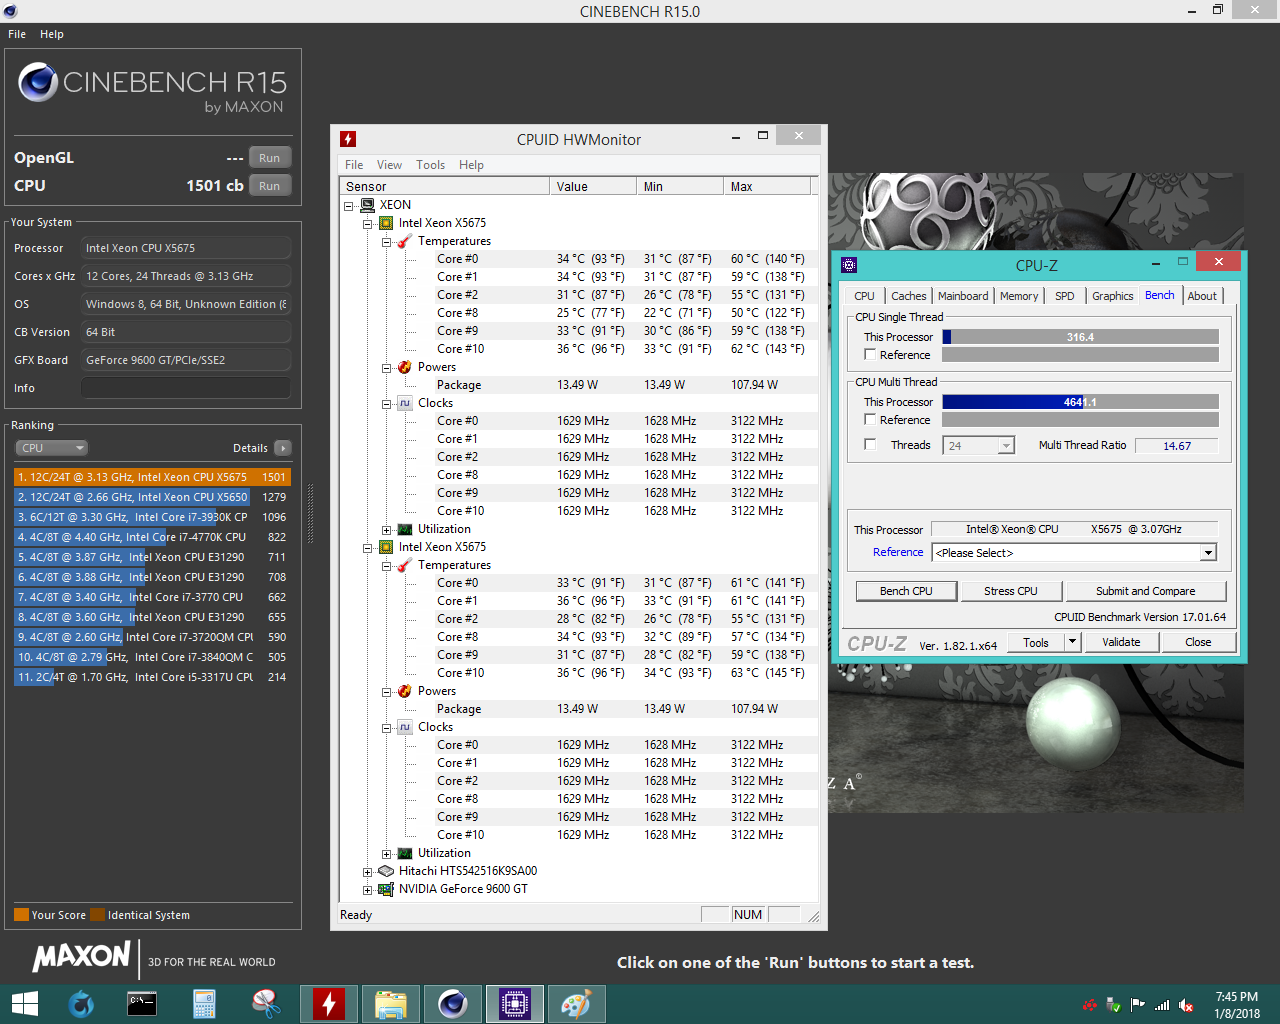Toggle the Threads checkbox in CPU-Z
The image size is (1280, 1024).
[x=870, y=445]
